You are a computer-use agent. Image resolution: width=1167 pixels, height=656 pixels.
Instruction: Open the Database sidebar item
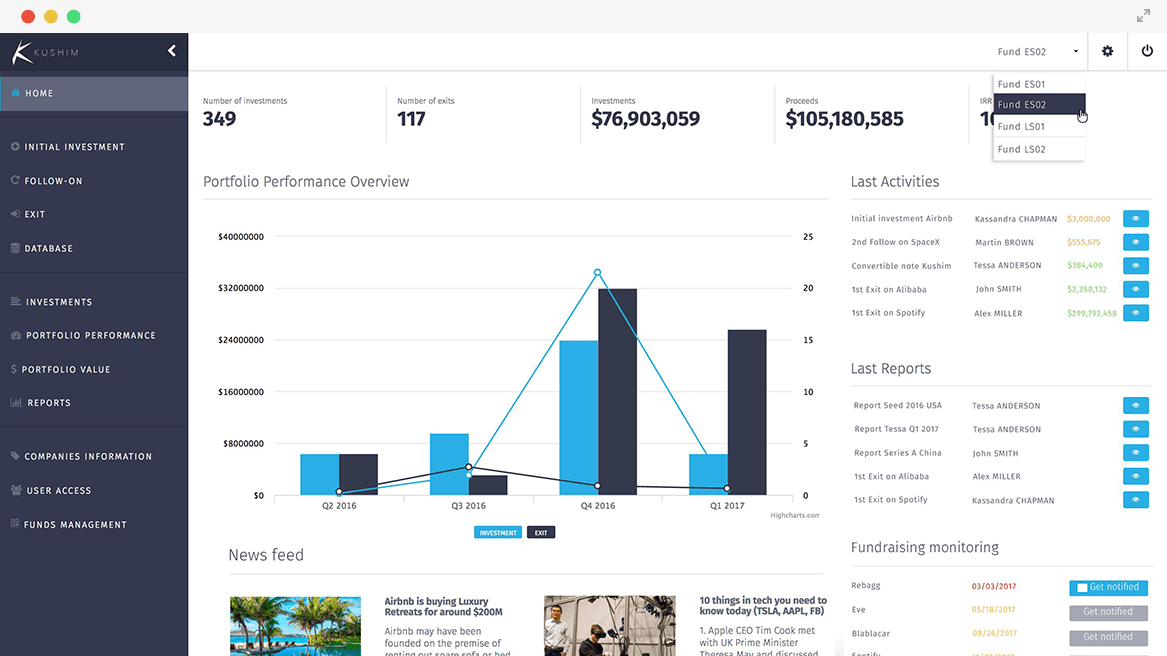coord(48,248)
